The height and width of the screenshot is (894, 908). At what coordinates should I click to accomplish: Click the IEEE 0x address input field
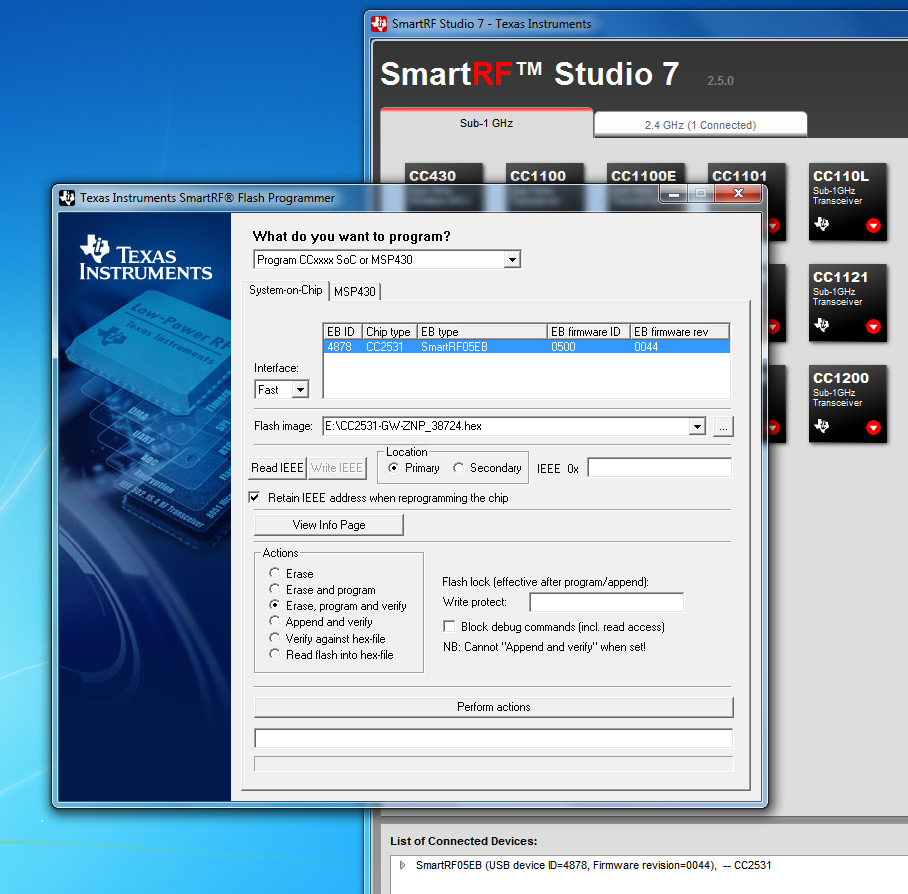coord(660,468)
